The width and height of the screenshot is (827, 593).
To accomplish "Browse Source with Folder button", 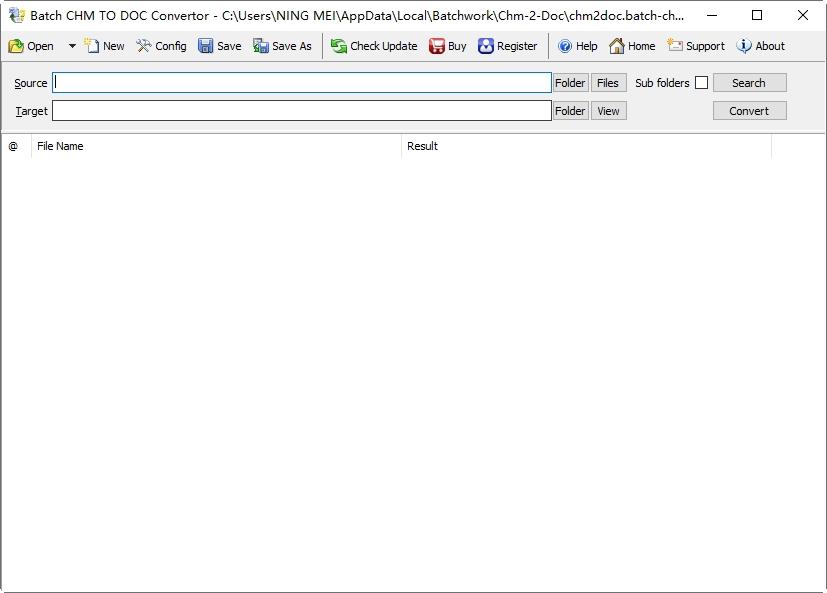I will pos(570,83).
